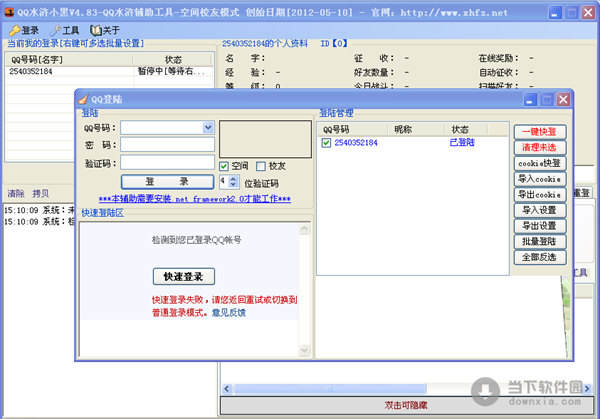Screen dimensions: 600x419
Task: Open the .net framework2.0 requirement link
Action: point(195,199)
